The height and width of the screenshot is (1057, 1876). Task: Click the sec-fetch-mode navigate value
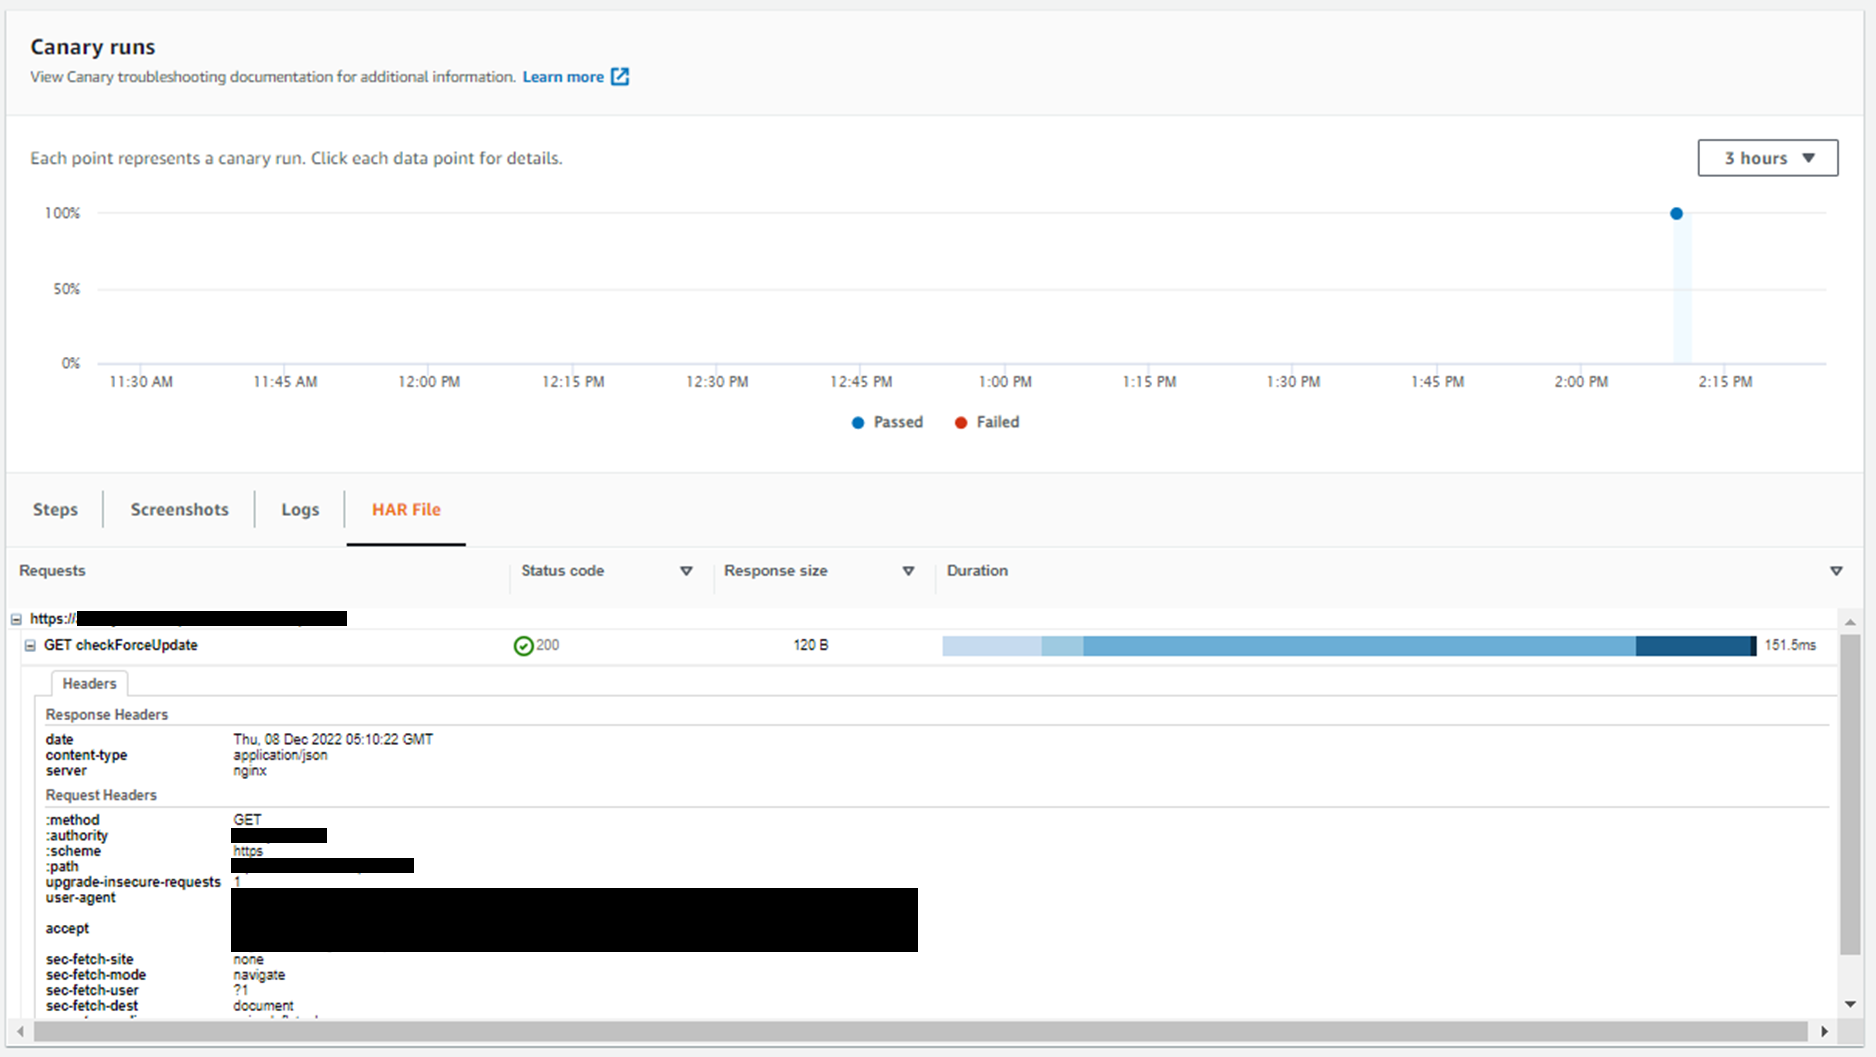pyautogui.click(x=259, y=975)
